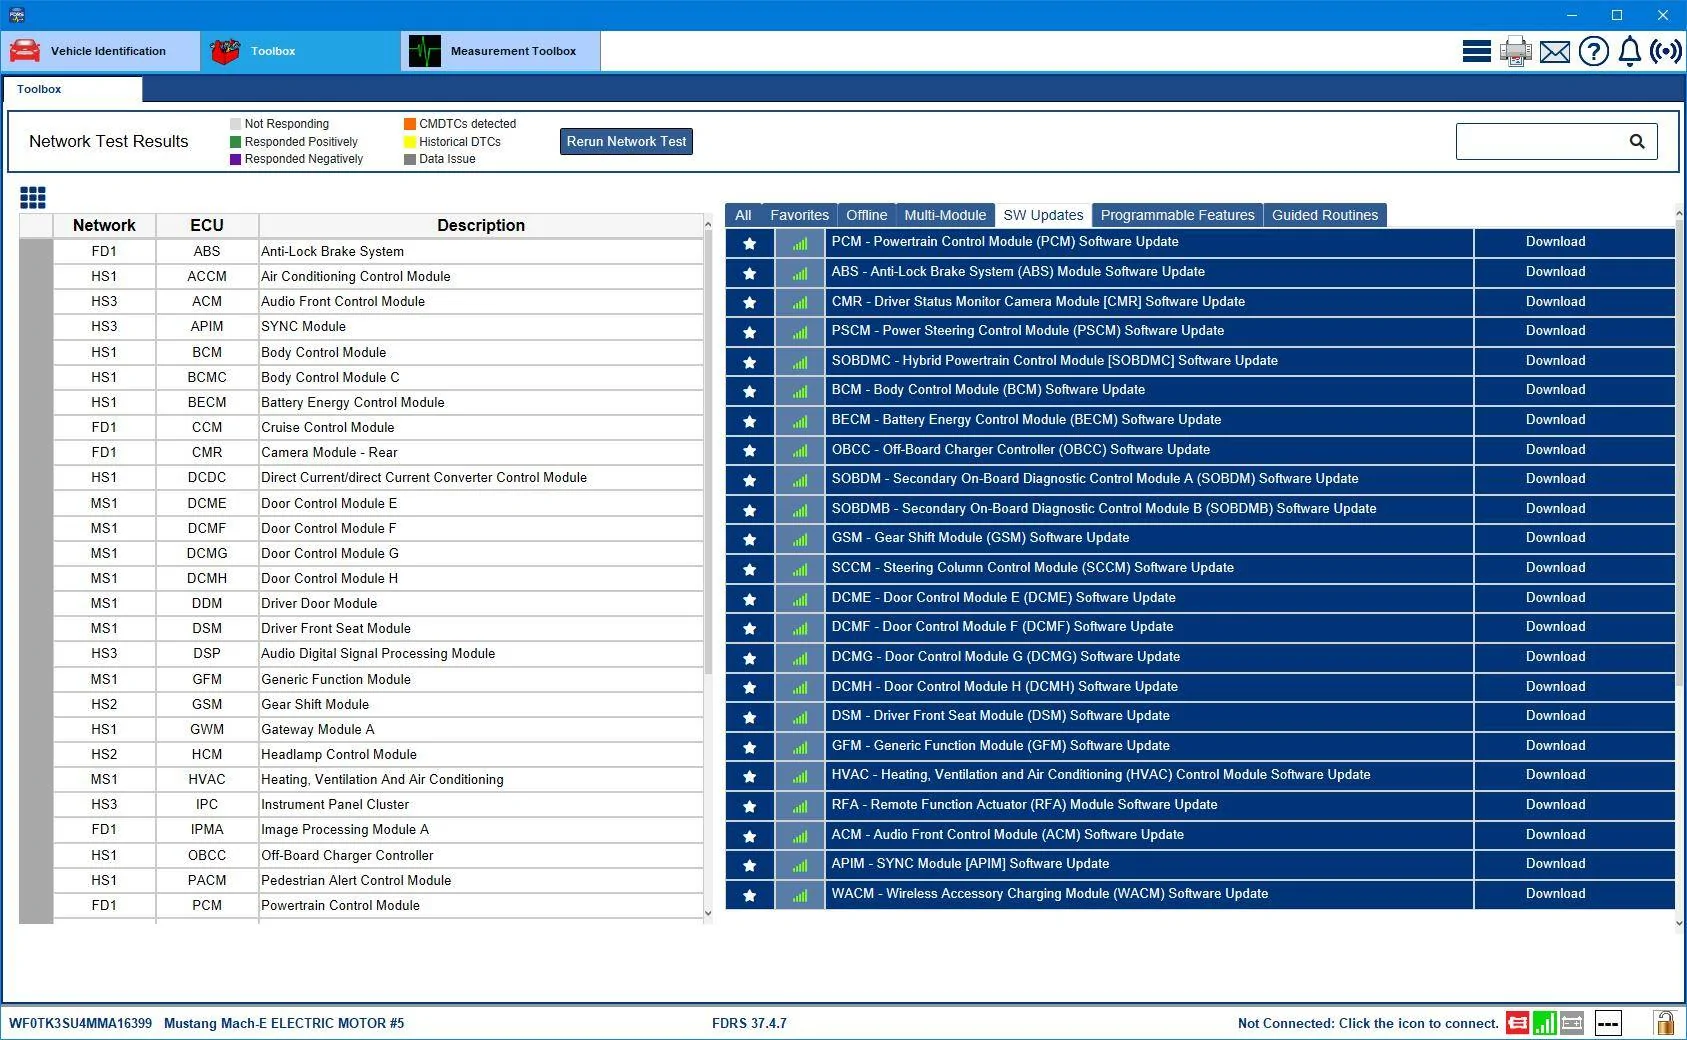Click signal bars icon for OBCC Software Update

799,450
